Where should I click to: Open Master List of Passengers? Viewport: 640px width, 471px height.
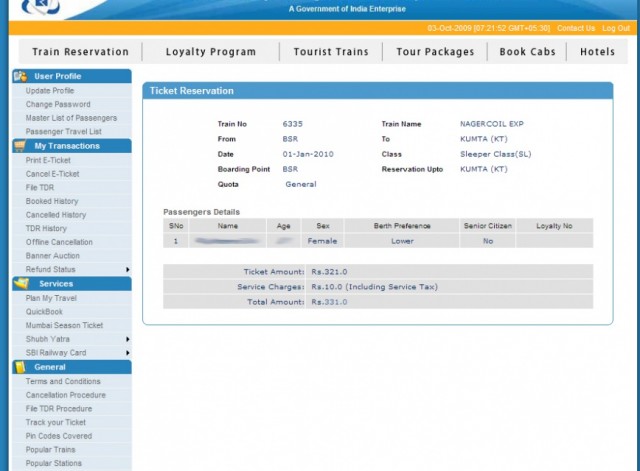pyautogui.click(x=71, y=118)
